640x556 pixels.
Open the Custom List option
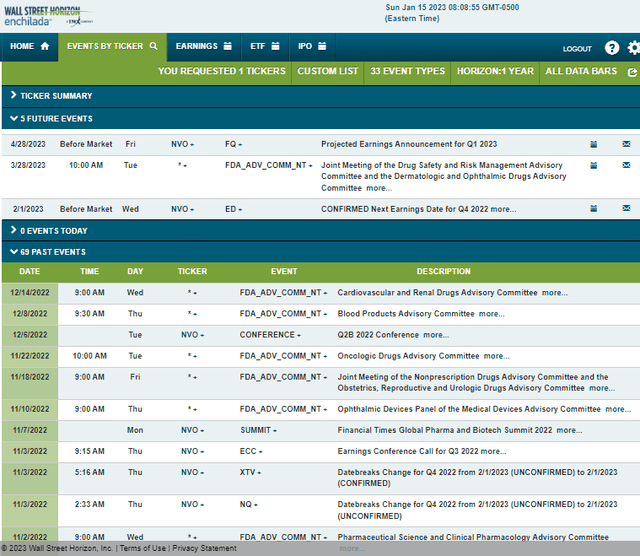(327, 71)
